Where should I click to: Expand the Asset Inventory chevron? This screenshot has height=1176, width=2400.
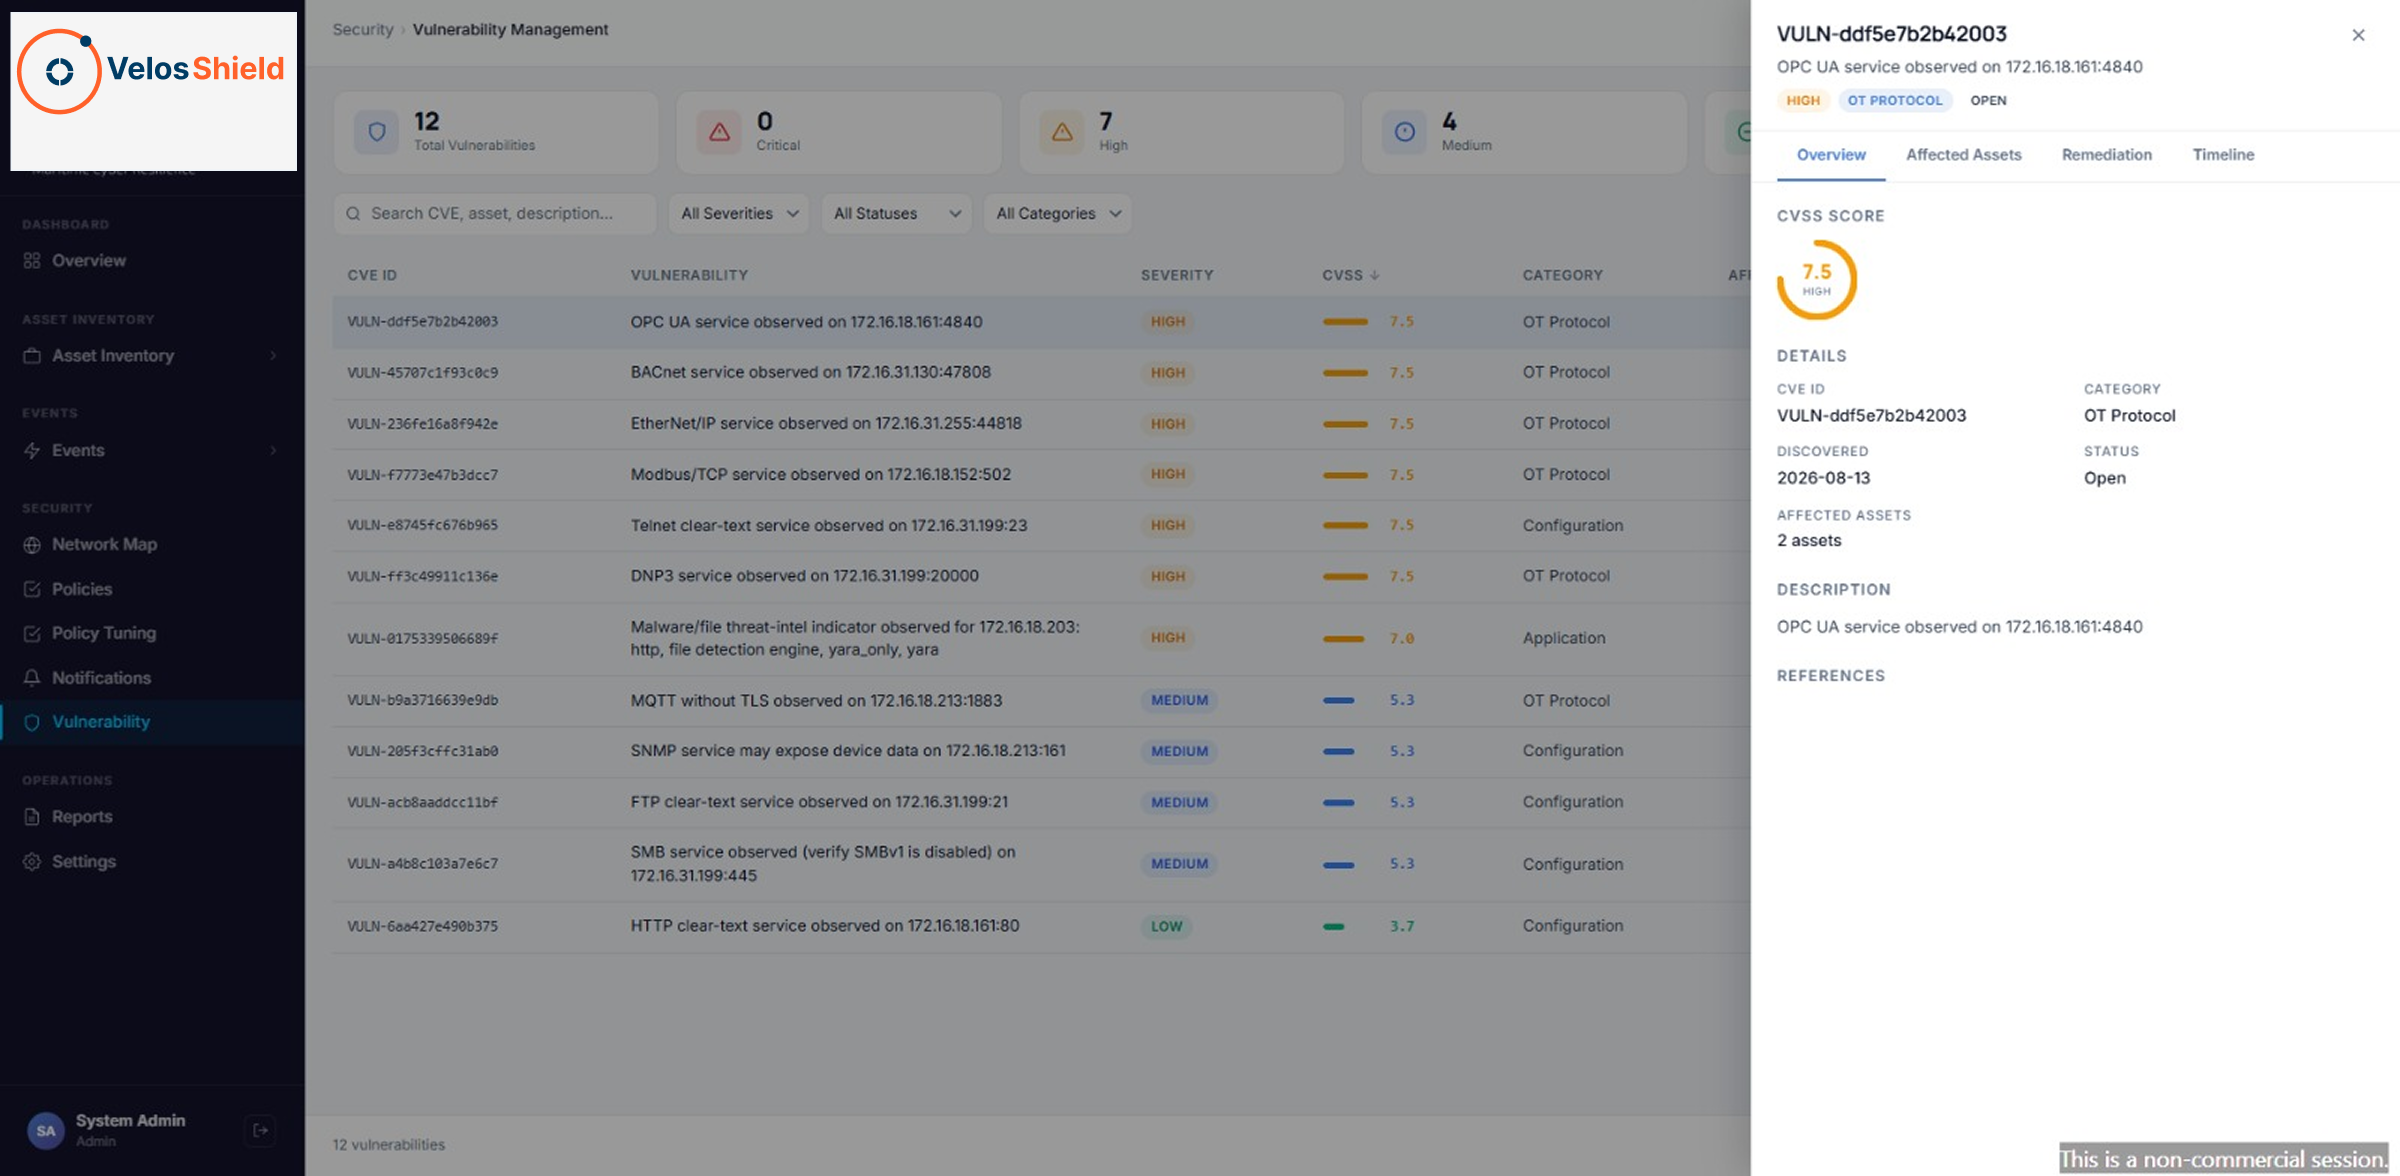point(273,355)
